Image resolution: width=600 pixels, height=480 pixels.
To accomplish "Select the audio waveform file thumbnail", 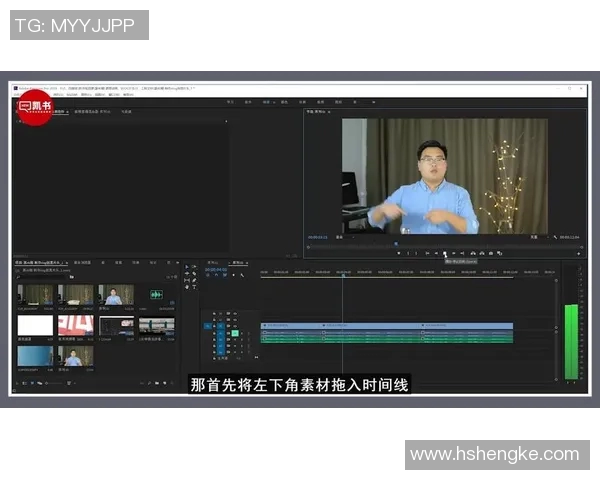I will [156, 294].
